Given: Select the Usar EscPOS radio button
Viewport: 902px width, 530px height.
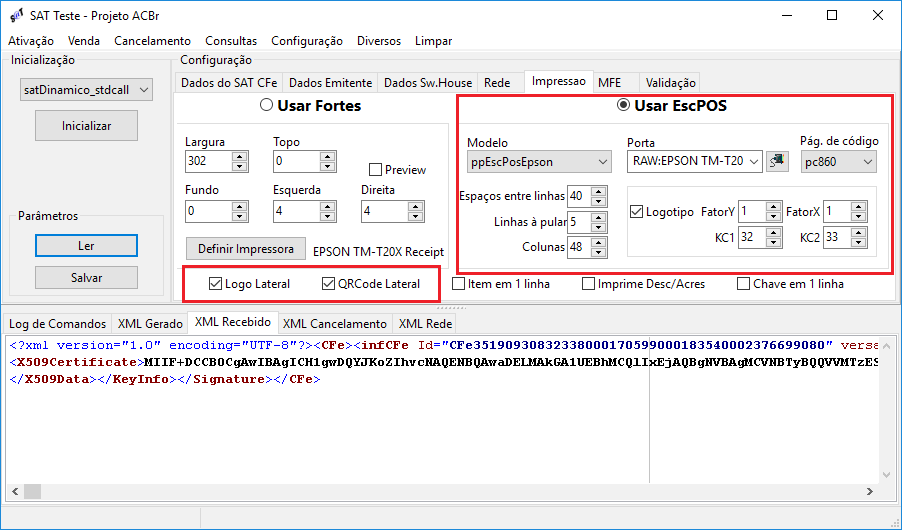Looking at the screenshot, I should point(623,105).
